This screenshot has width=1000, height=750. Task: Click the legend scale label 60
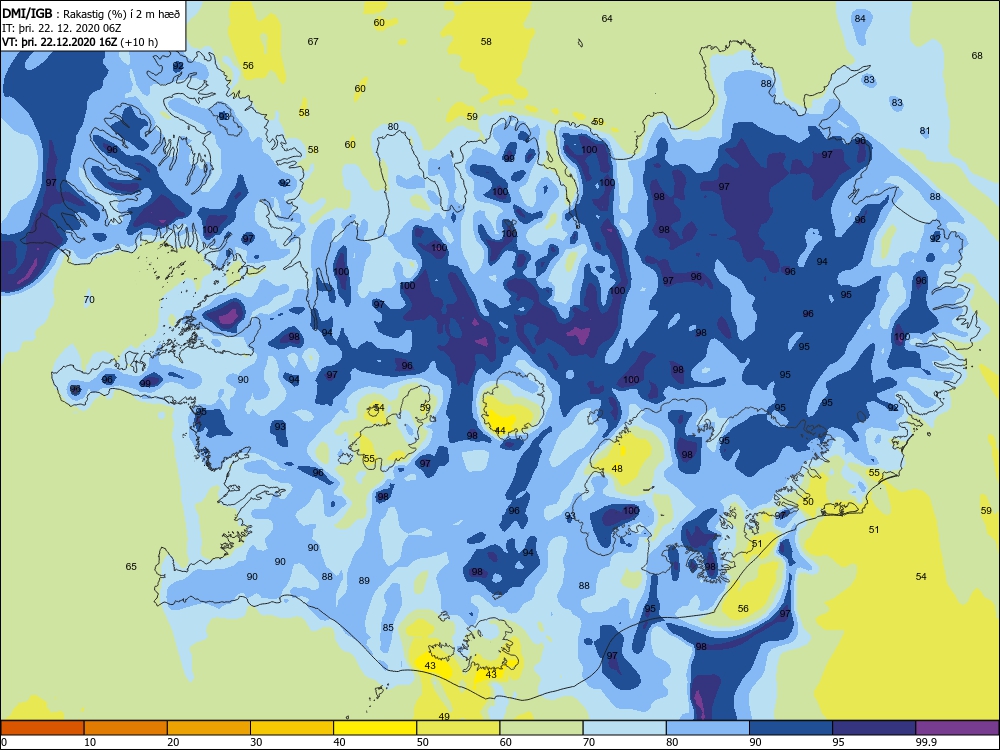tap(506, 742)
